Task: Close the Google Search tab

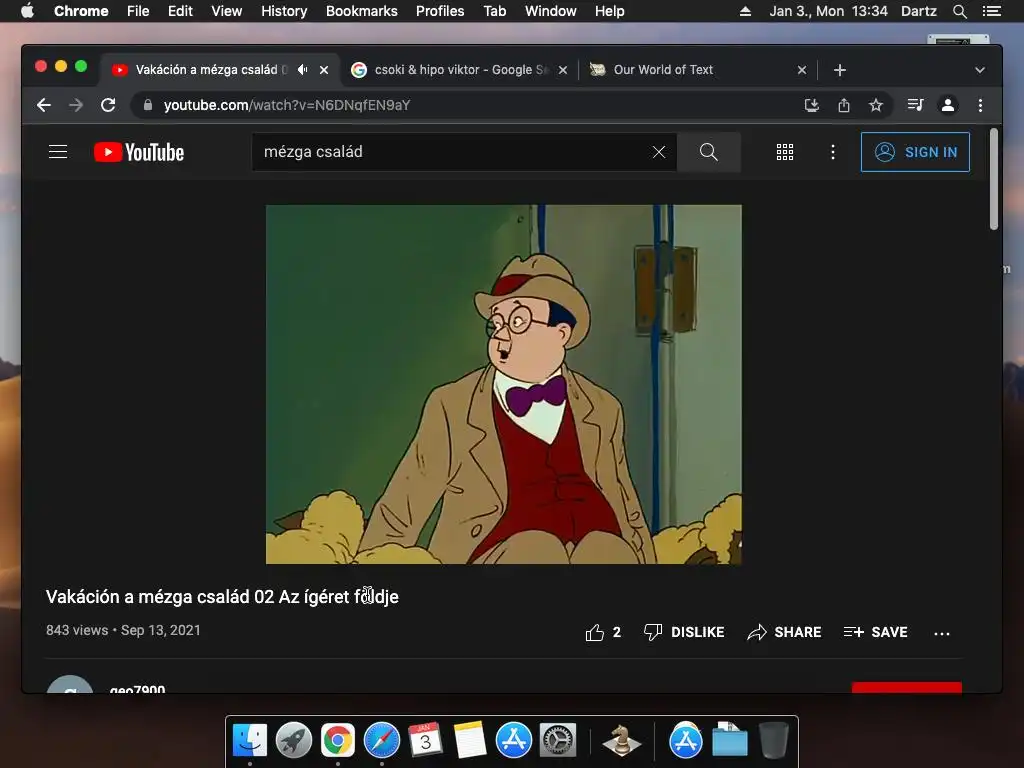Action: 563,70
